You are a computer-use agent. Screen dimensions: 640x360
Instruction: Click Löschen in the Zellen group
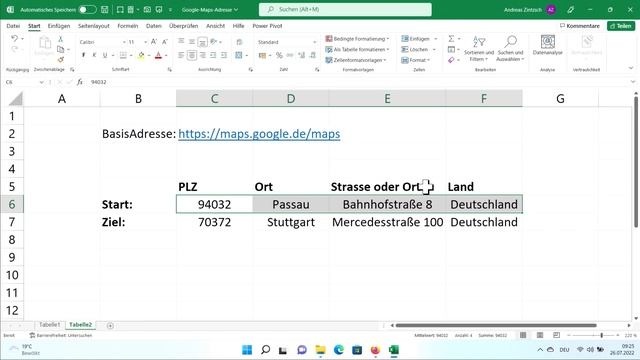click(x=415, y=49)
